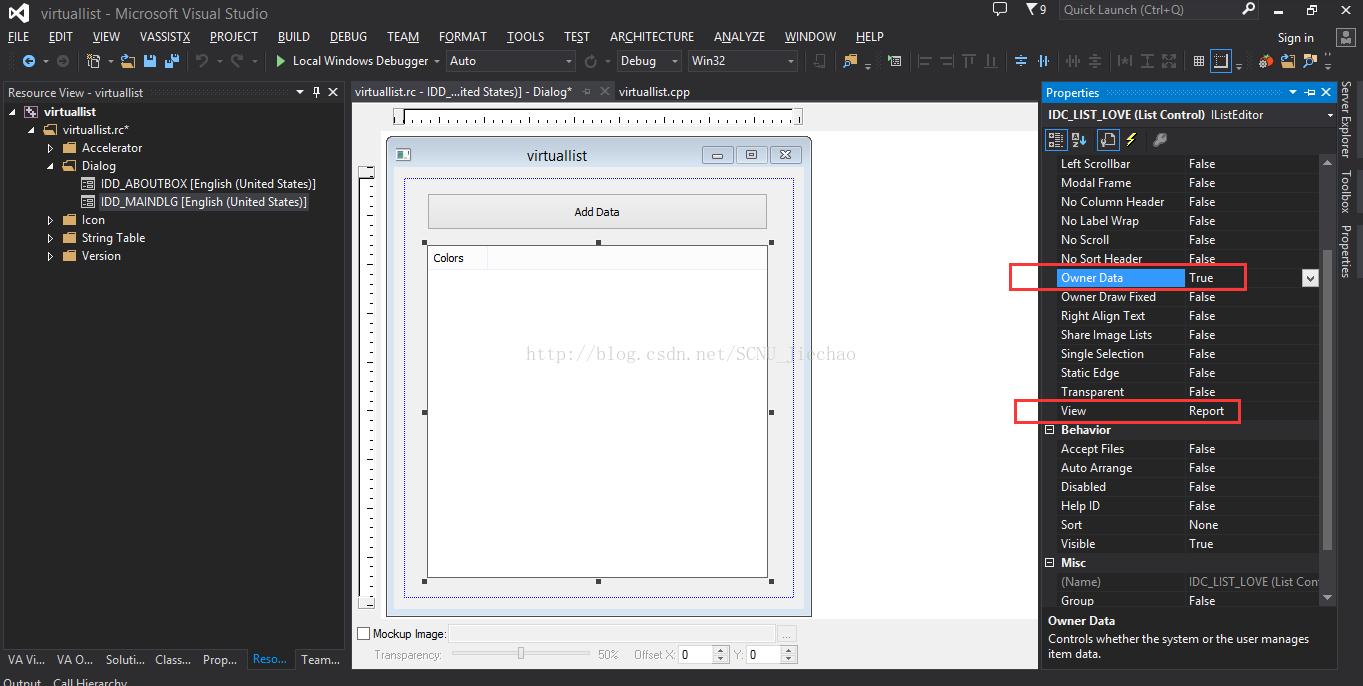Expand the Accelerator folder

tap(51, 148)
